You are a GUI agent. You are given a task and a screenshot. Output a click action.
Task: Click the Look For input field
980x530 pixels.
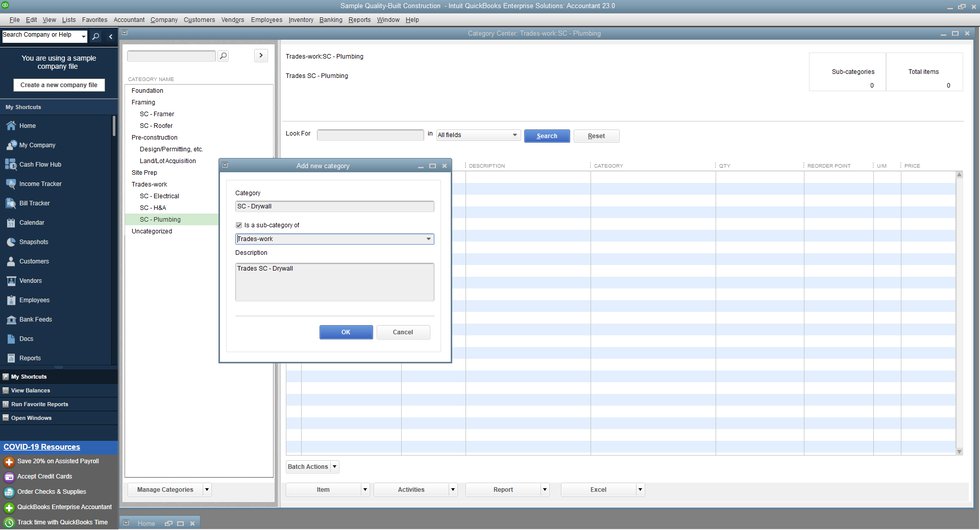(x=370, y=135)
